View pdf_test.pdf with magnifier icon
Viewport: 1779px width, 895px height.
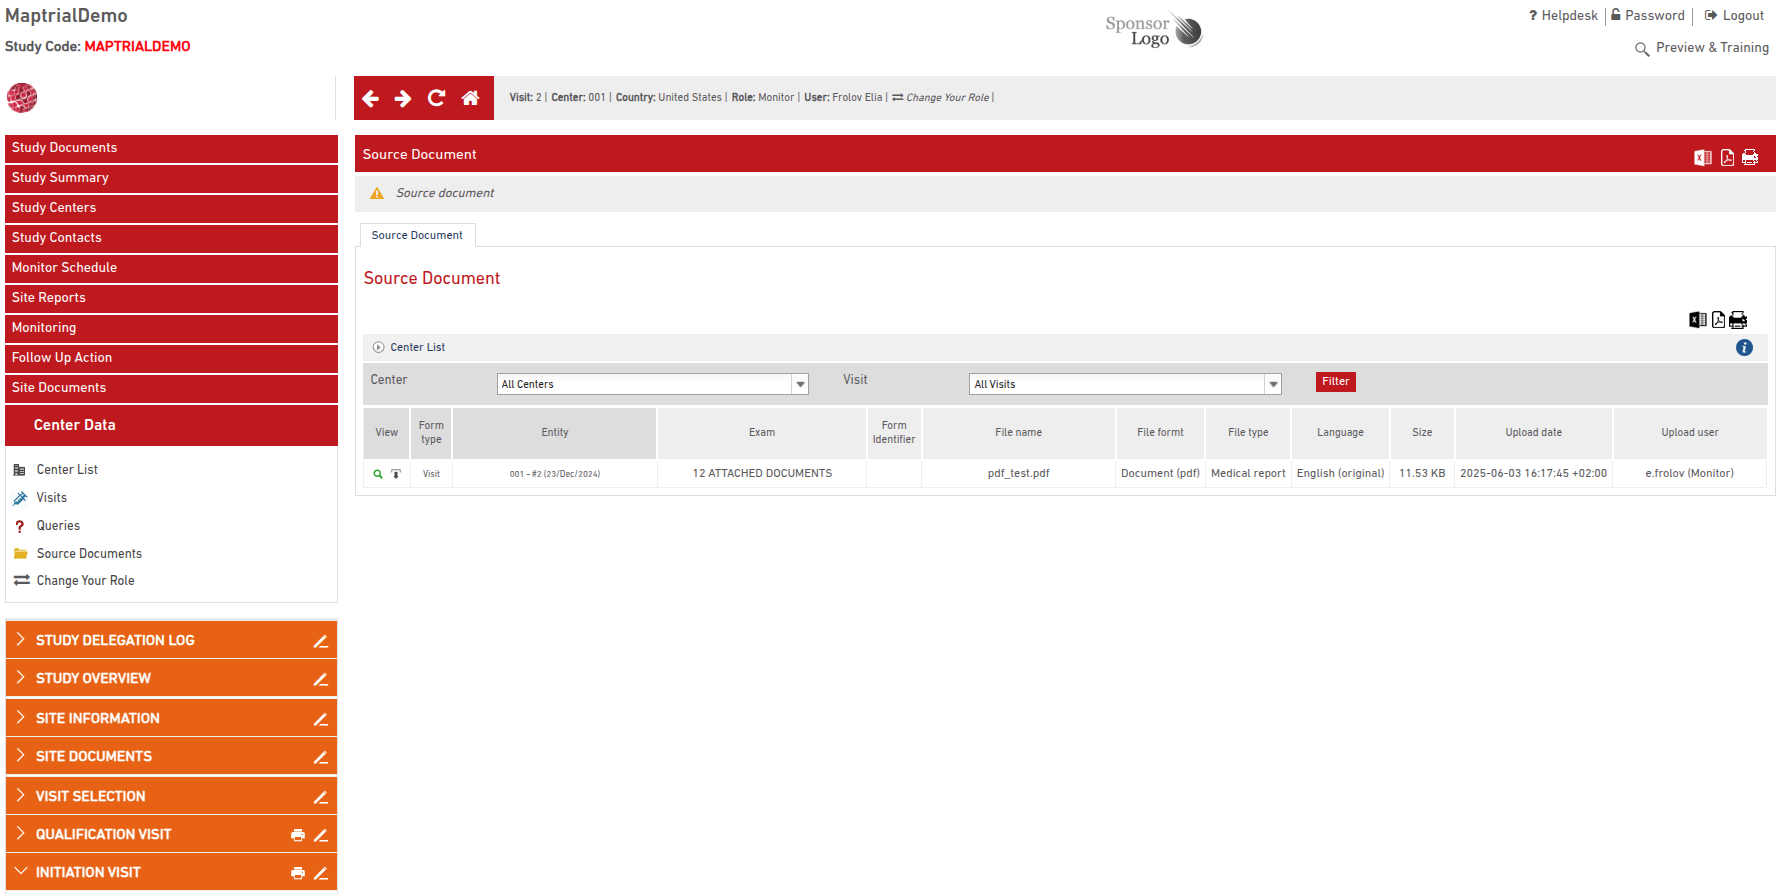(x=378, y=474)
